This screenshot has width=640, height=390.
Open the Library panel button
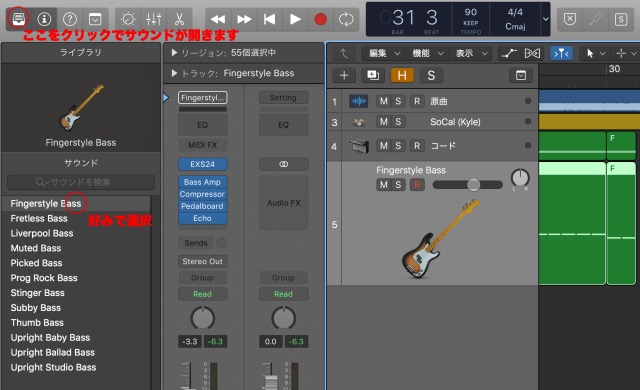[x=19, y=19]
